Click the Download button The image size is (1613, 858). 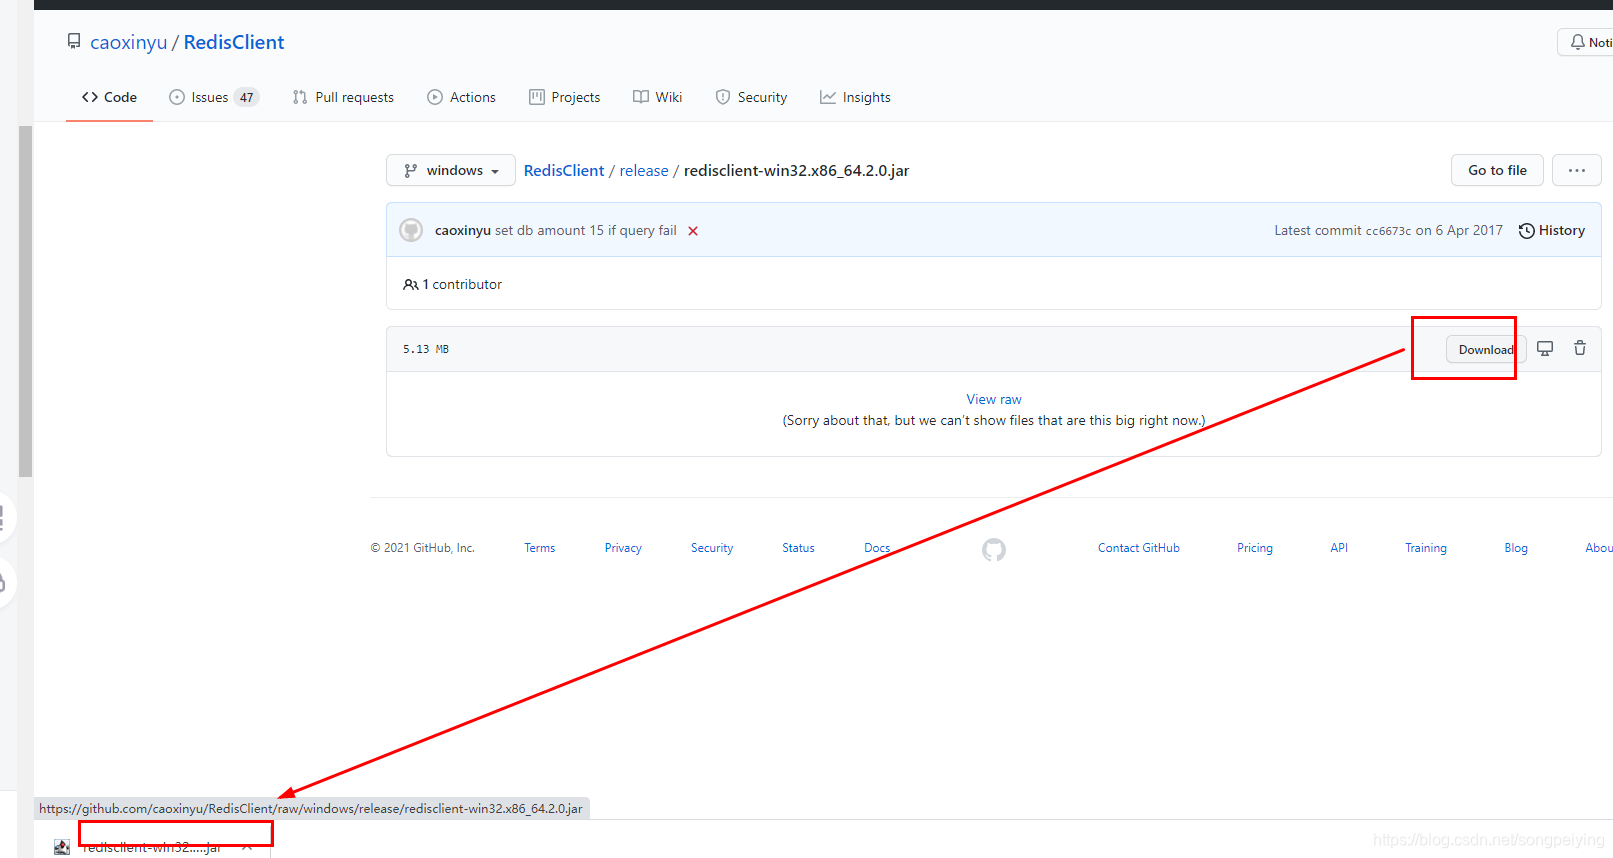click(x=1485, y=349)
